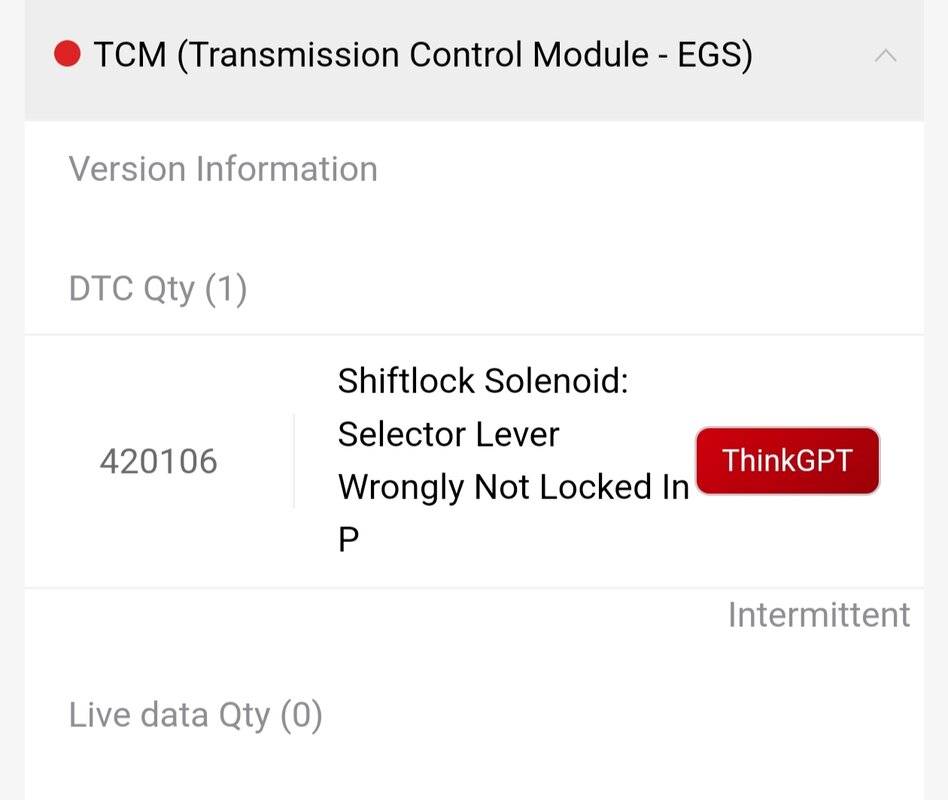Open Live data Qty (0) section
The width and height of the screenshot is (948, 800).
[195, 715]
